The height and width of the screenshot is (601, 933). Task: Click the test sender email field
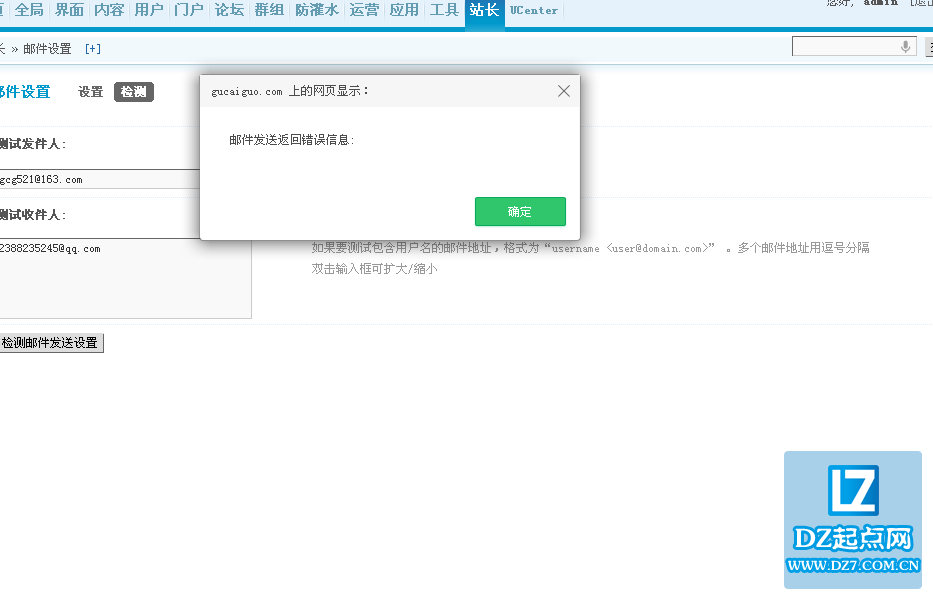[100, 179]
